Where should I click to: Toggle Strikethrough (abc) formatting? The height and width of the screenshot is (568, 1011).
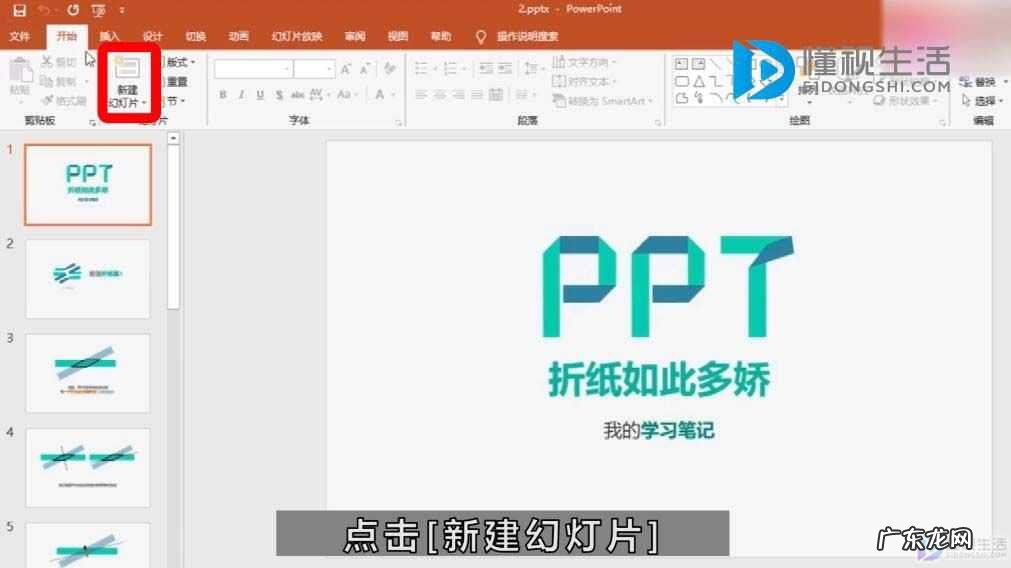(x=297, y=95)
